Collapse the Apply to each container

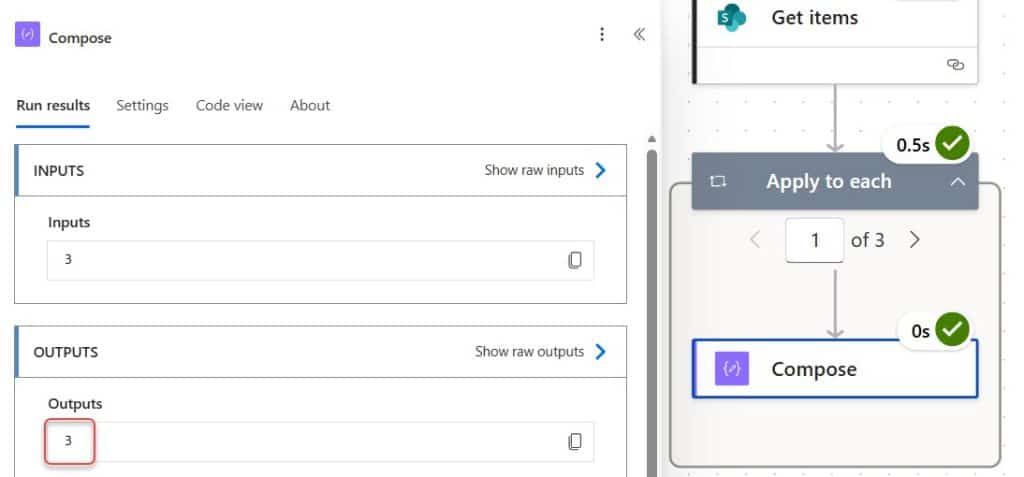(x=957, y=182)
